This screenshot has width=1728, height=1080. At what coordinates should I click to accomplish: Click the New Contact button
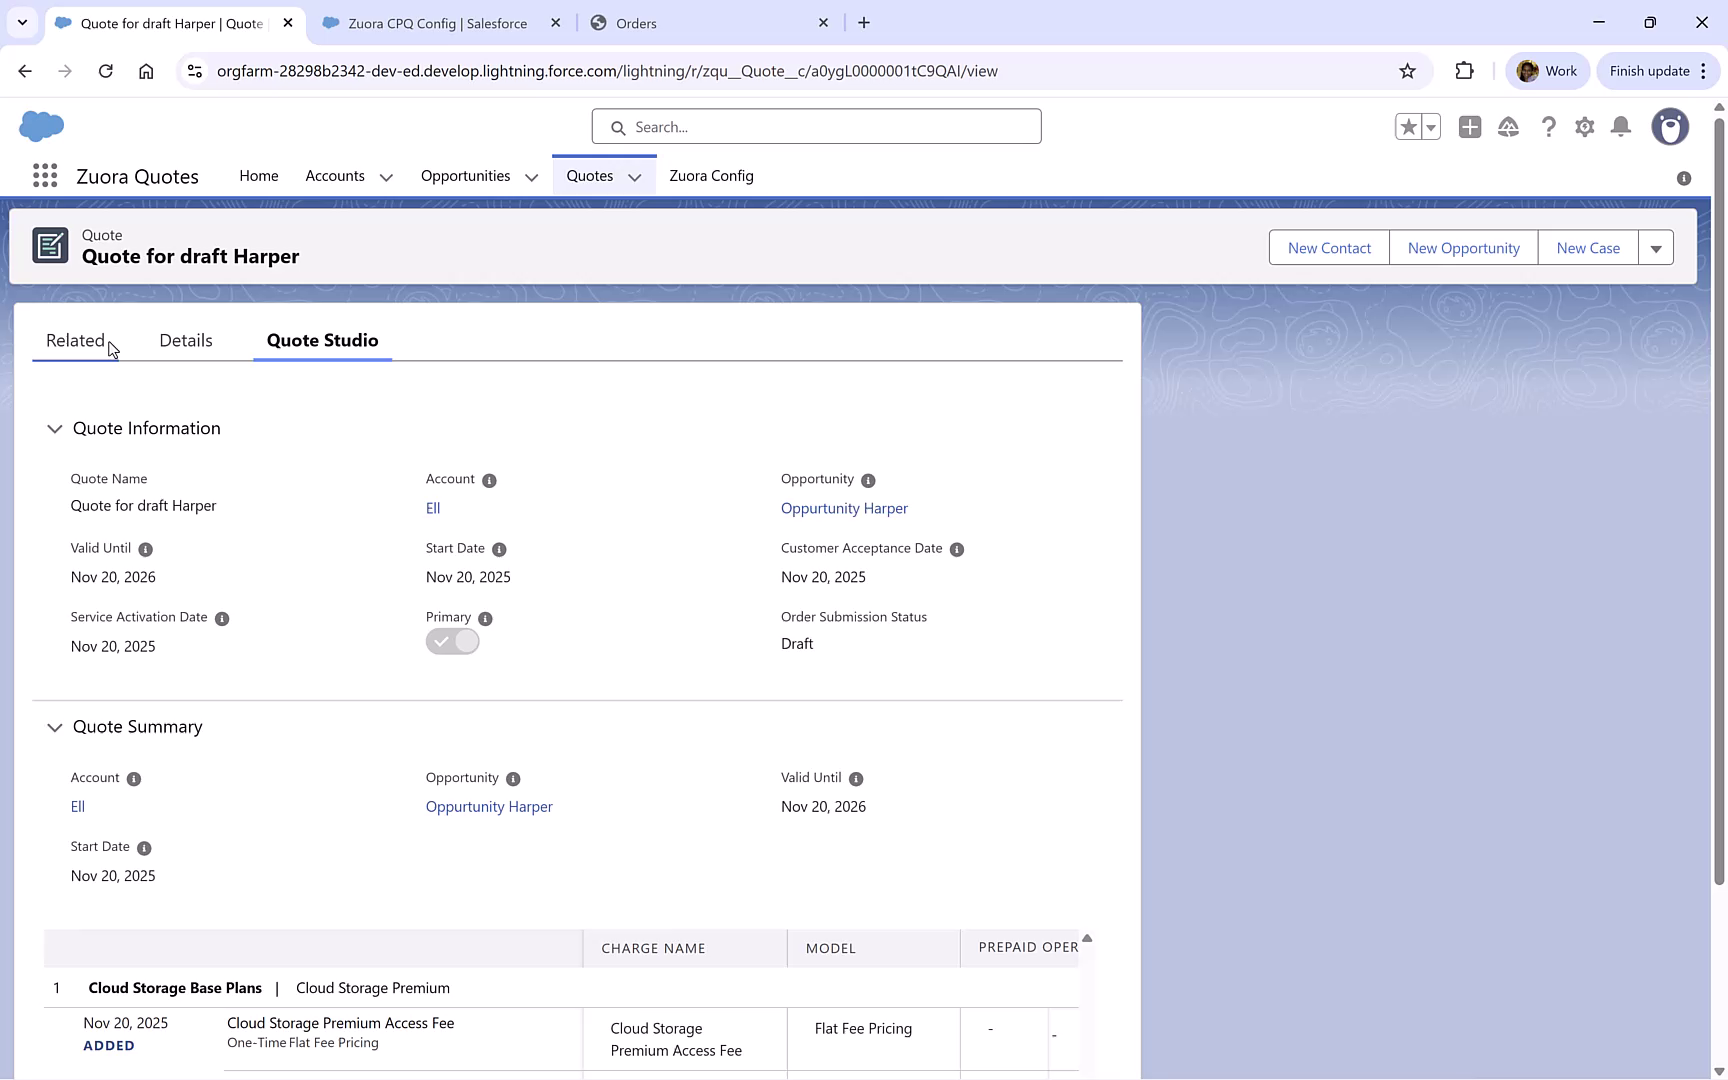[x=1328, y=247]
